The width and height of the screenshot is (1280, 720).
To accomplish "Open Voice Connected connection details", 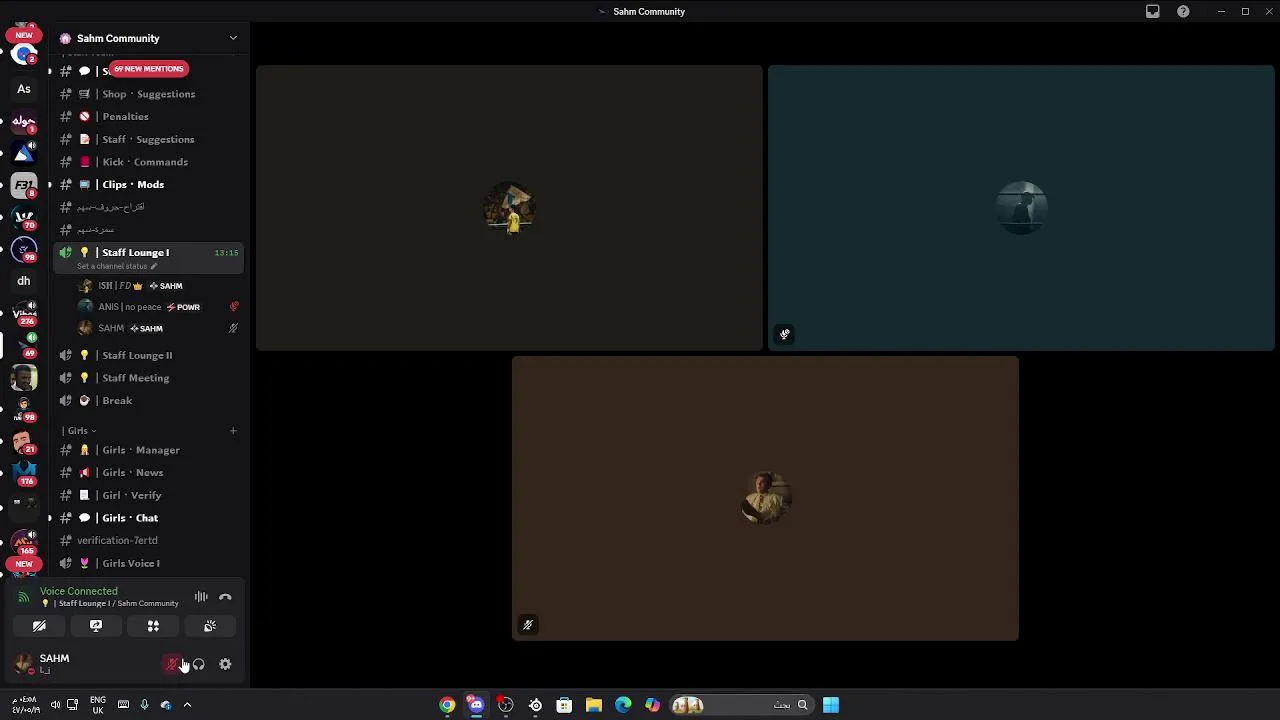I will click(x=79, y=591).
